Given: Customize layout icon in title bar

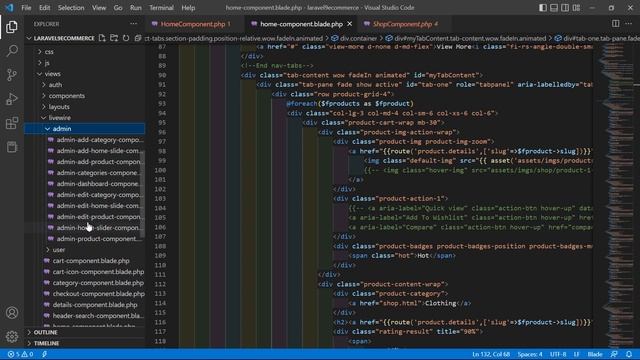Looking at the screenshot, I should point(576,7).
